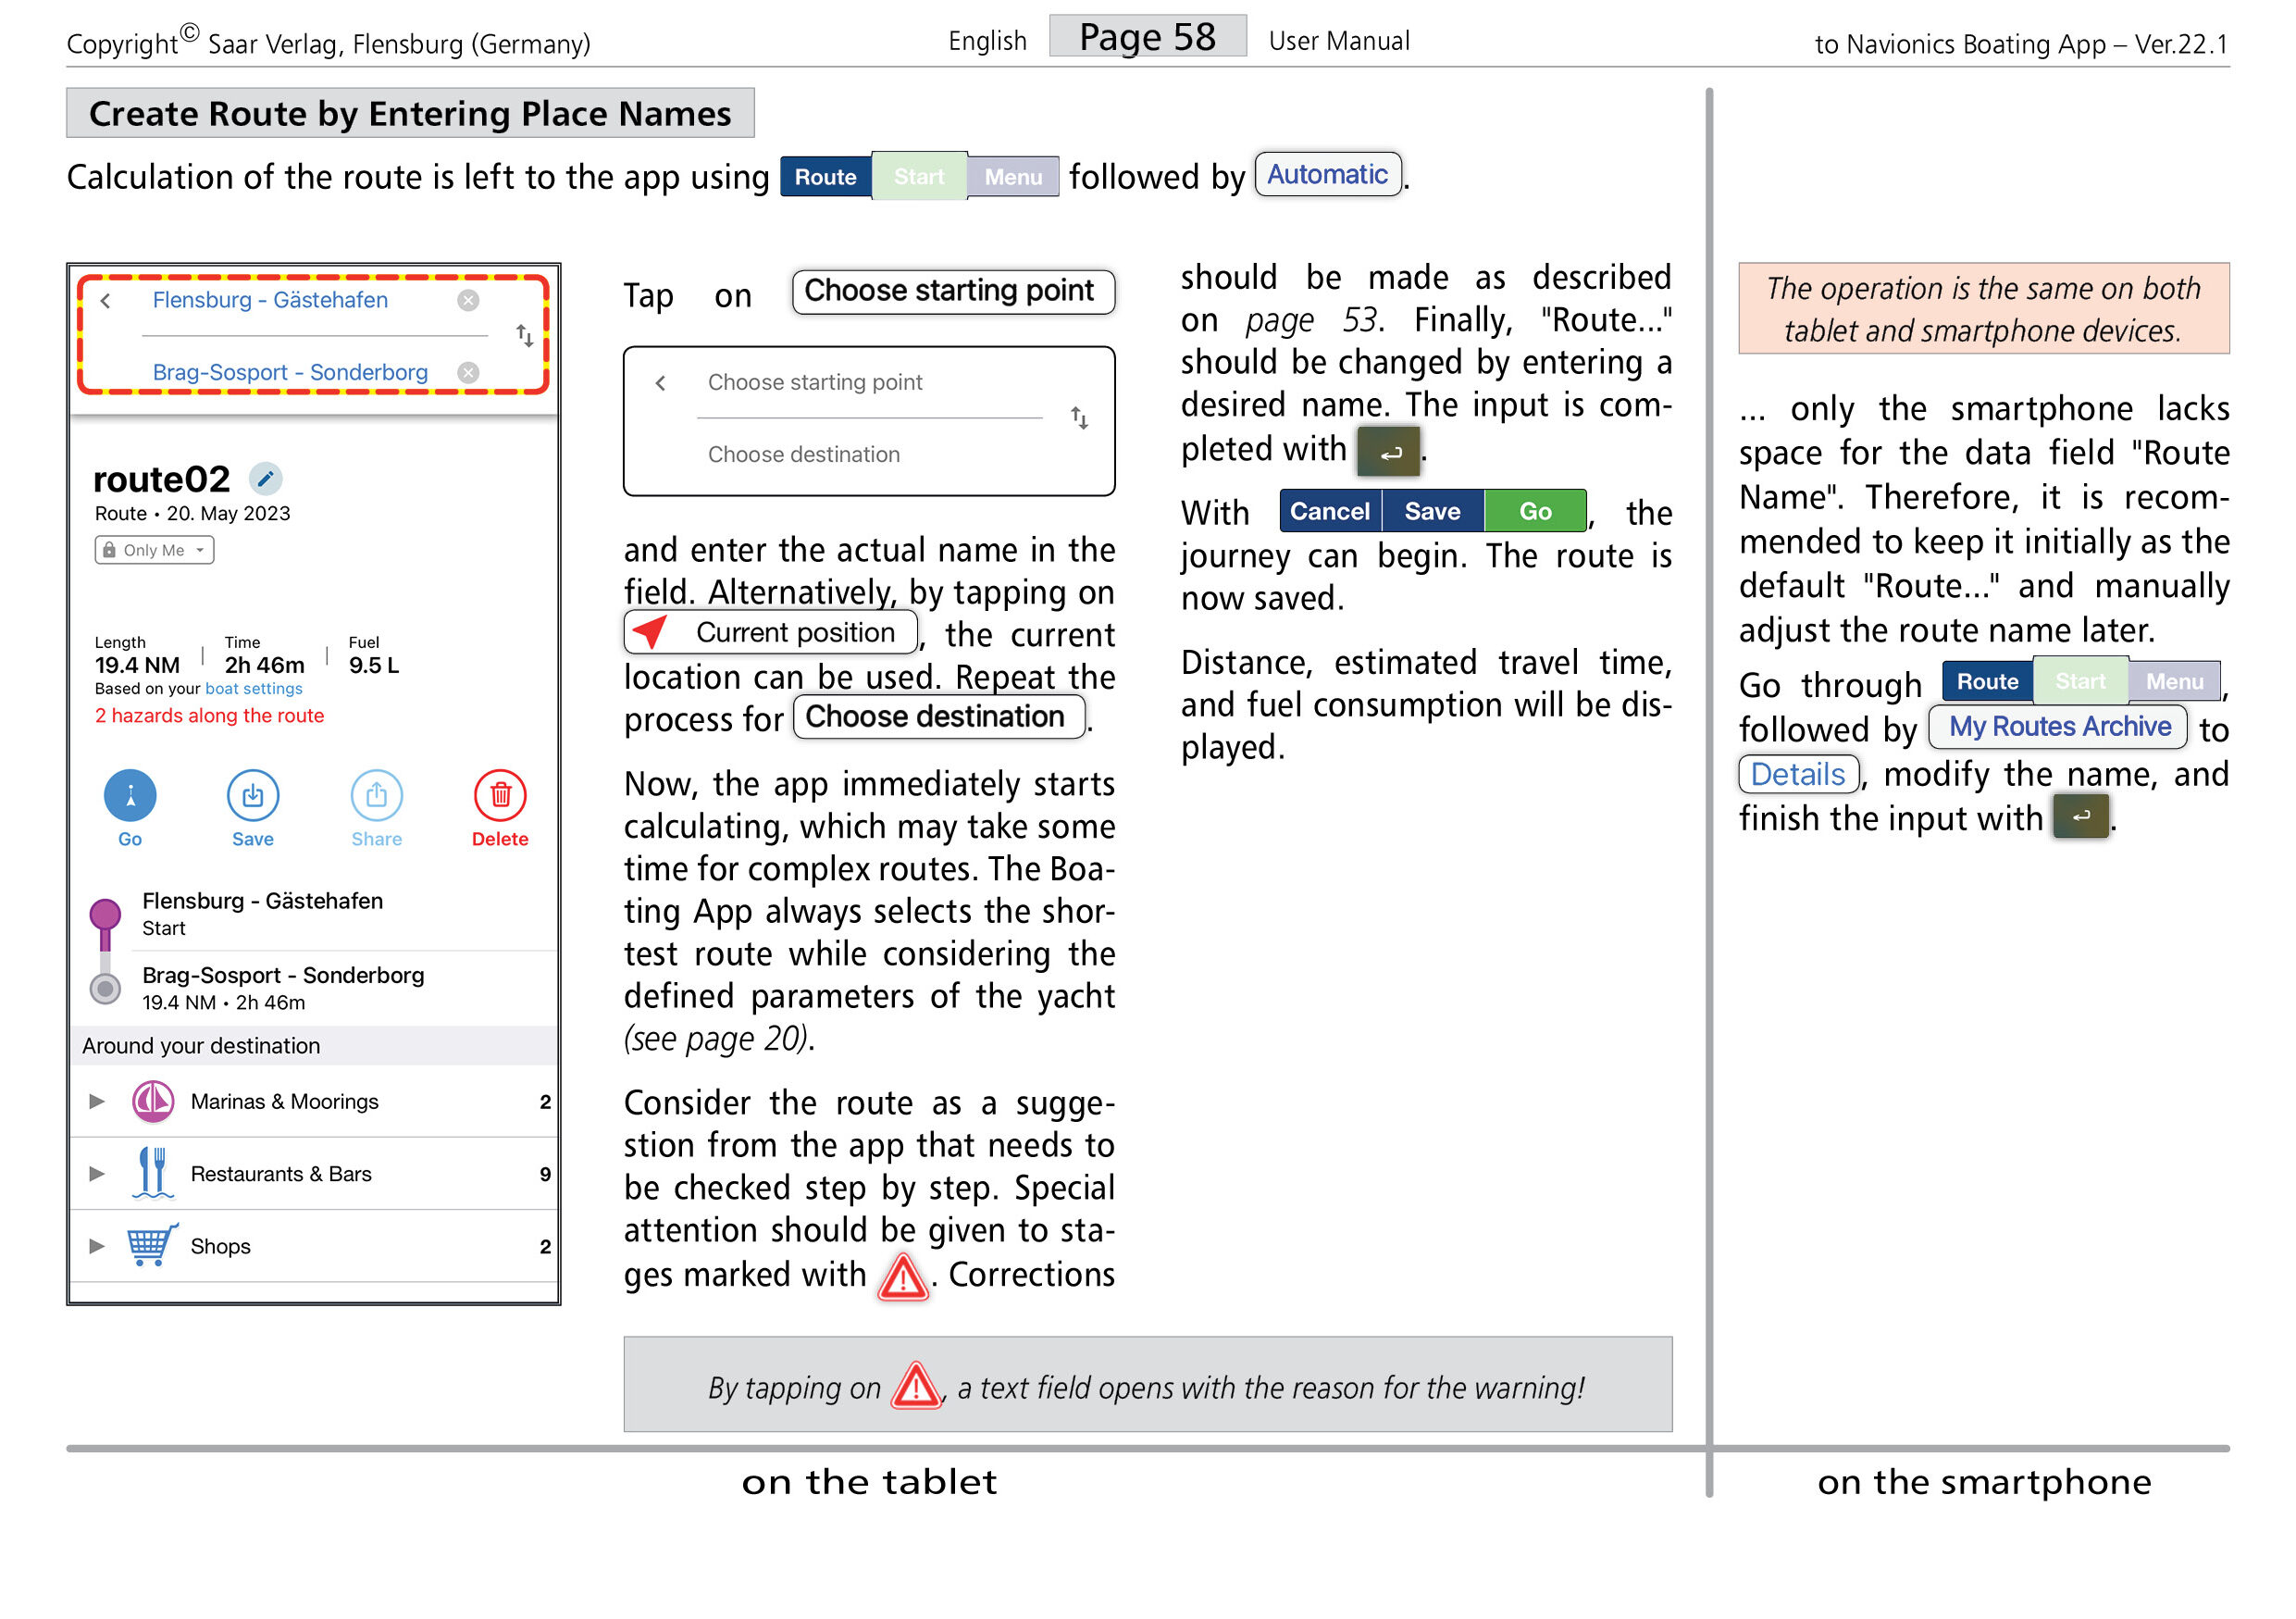2296x1619 pixels.
Task: Click the Fuel value '9.5 L'
Action: [x=374, y=665]
